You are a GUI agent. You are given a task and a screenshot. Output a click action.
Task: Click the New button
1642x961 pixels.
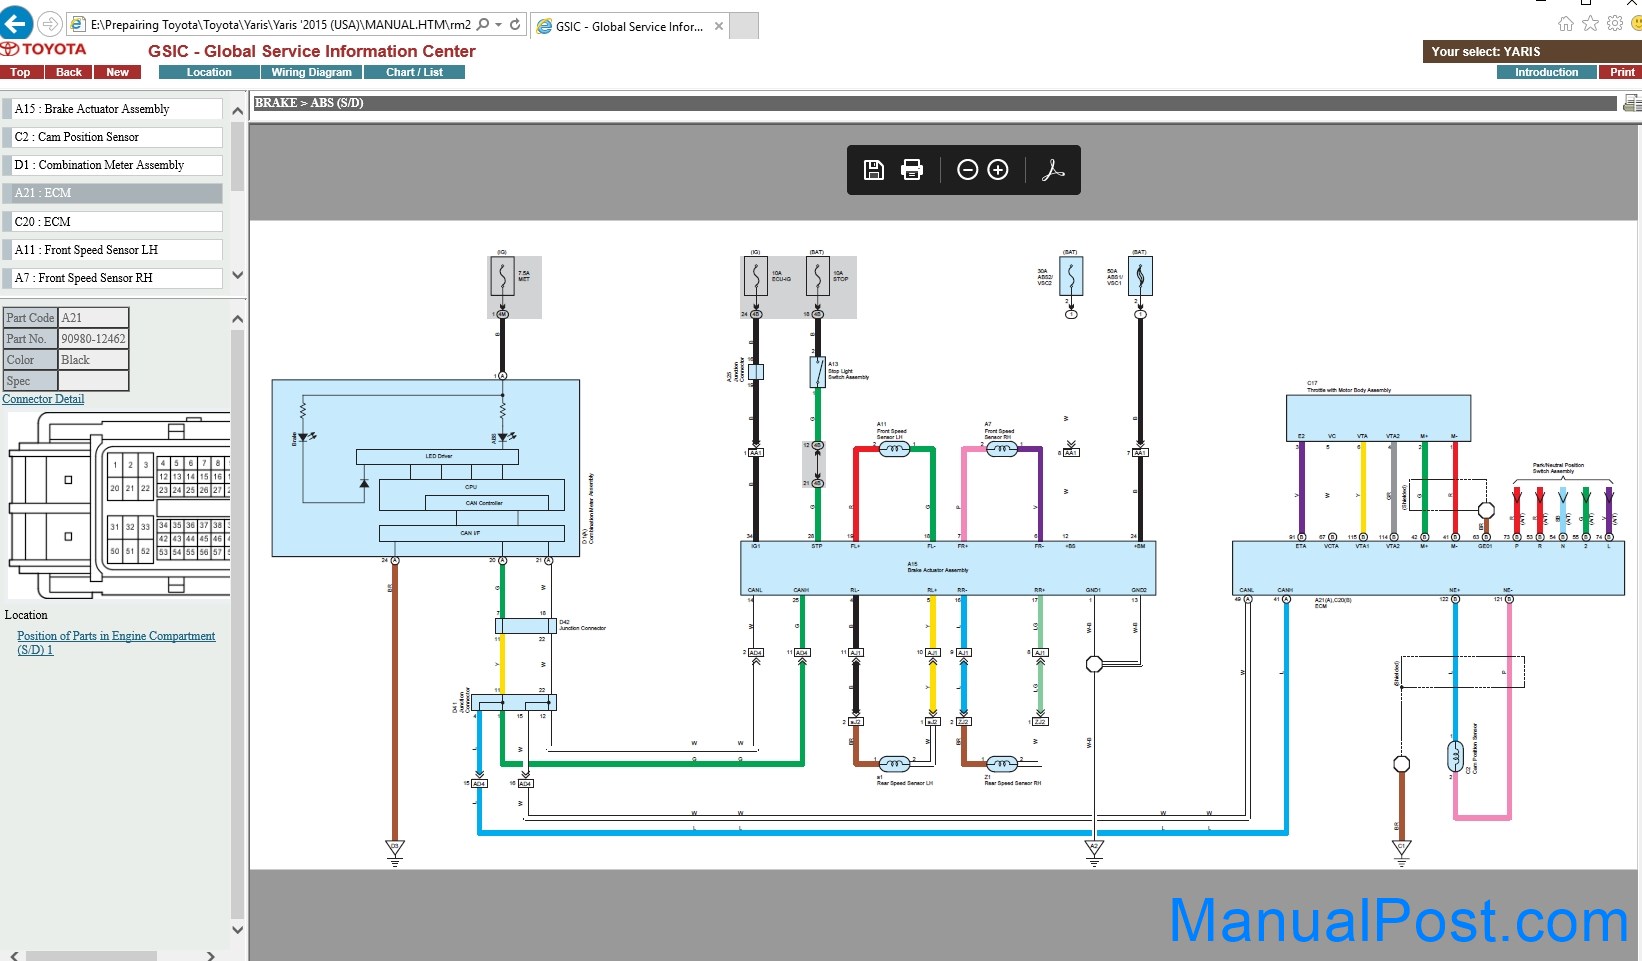coord(118,72)
